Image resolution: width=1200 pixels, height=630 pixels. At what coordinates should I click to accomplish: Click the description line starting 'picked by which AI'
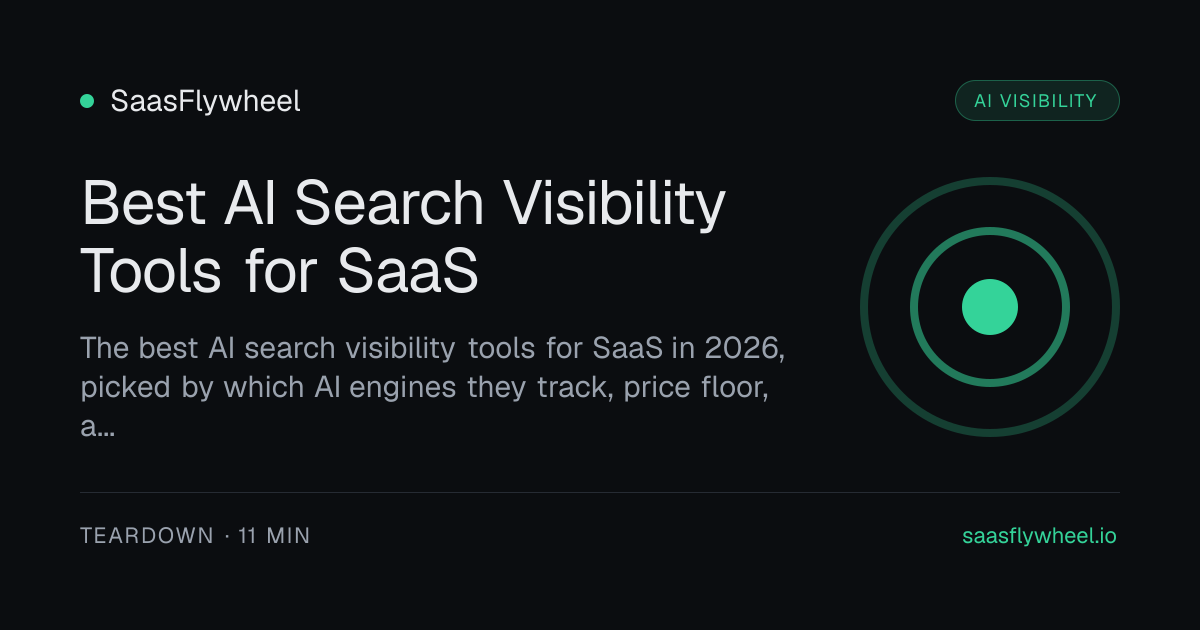coord(424,388)
